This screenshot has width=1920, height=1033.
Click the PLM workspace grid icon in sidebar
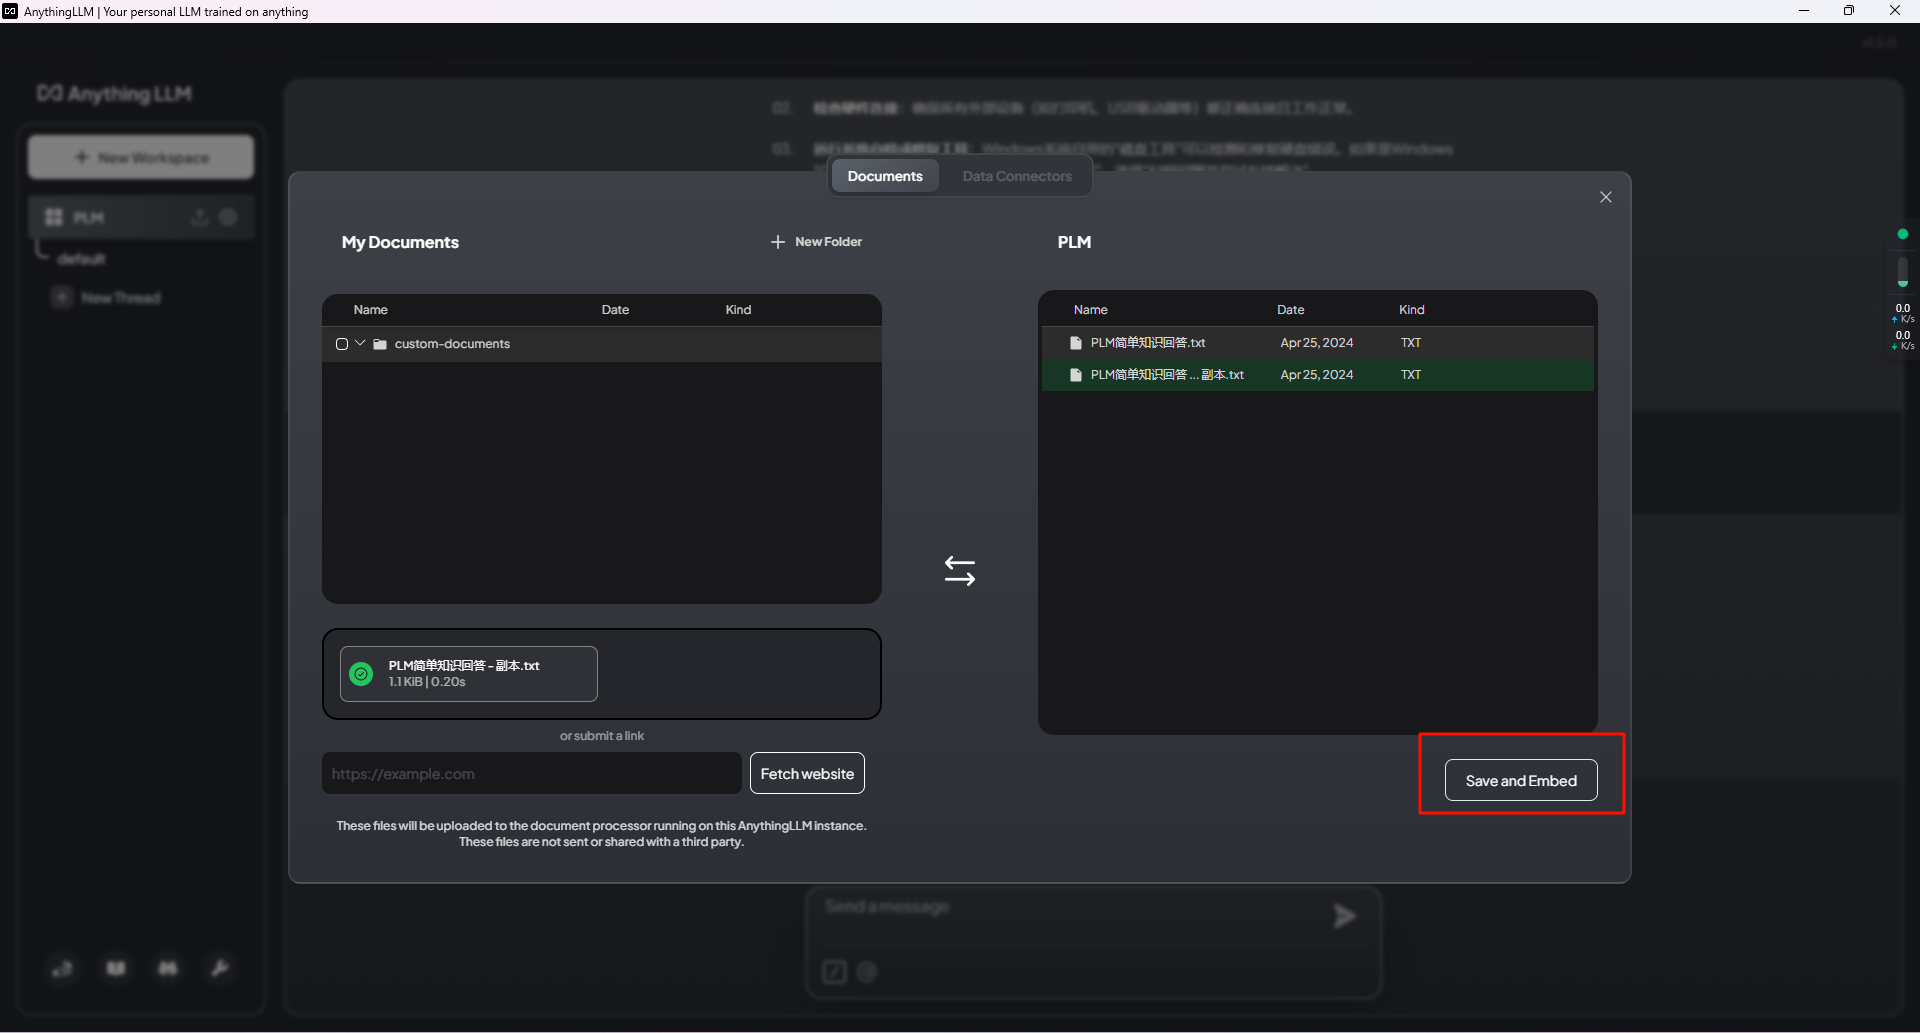point(54,217)
